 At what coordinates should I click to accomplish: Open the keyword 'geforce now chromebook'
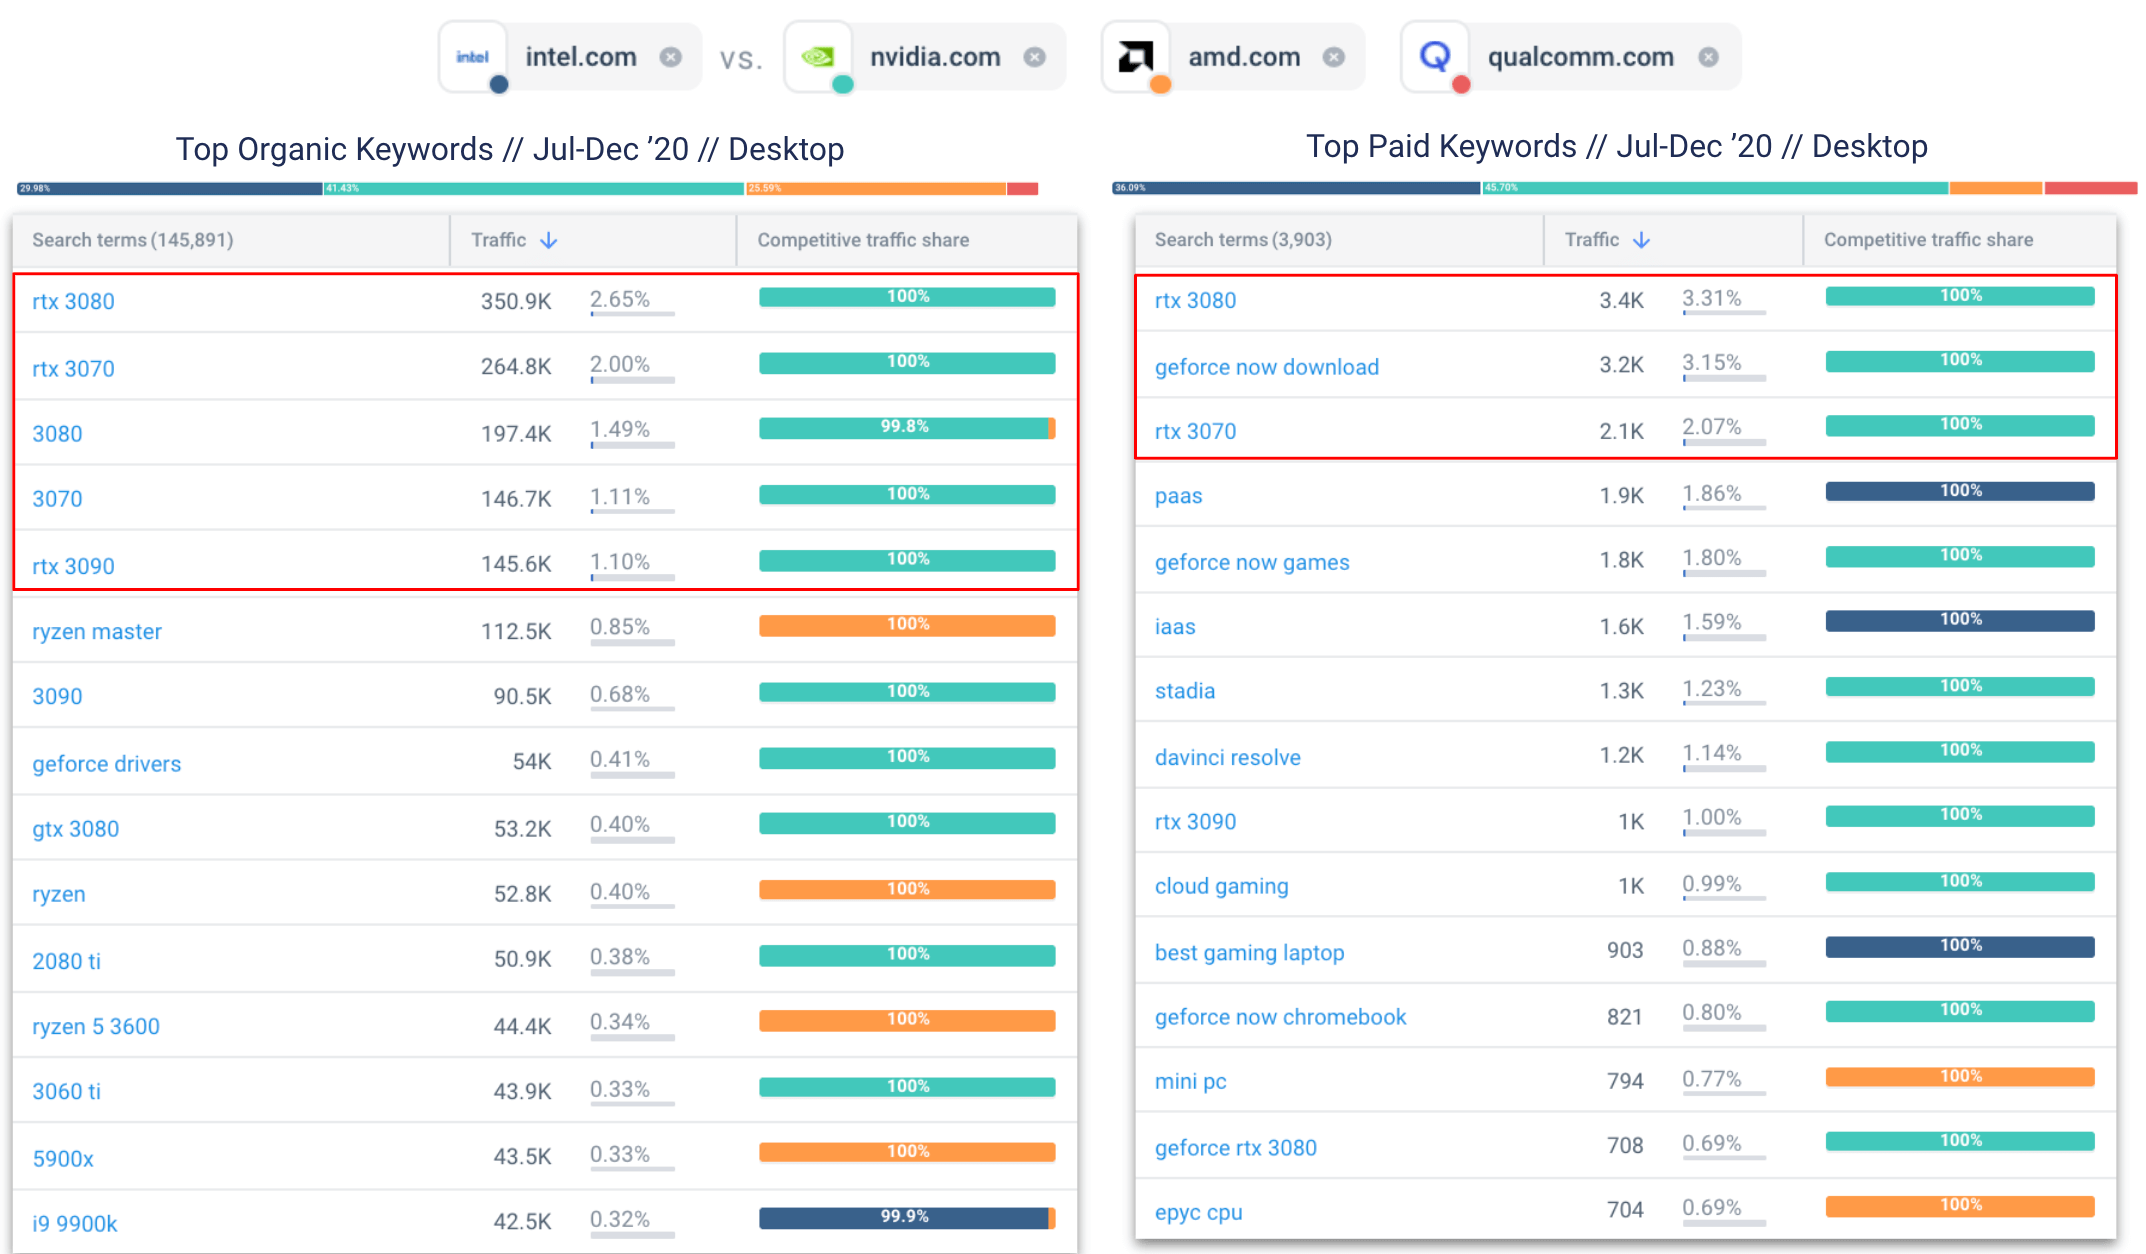coord(1280,1017)
